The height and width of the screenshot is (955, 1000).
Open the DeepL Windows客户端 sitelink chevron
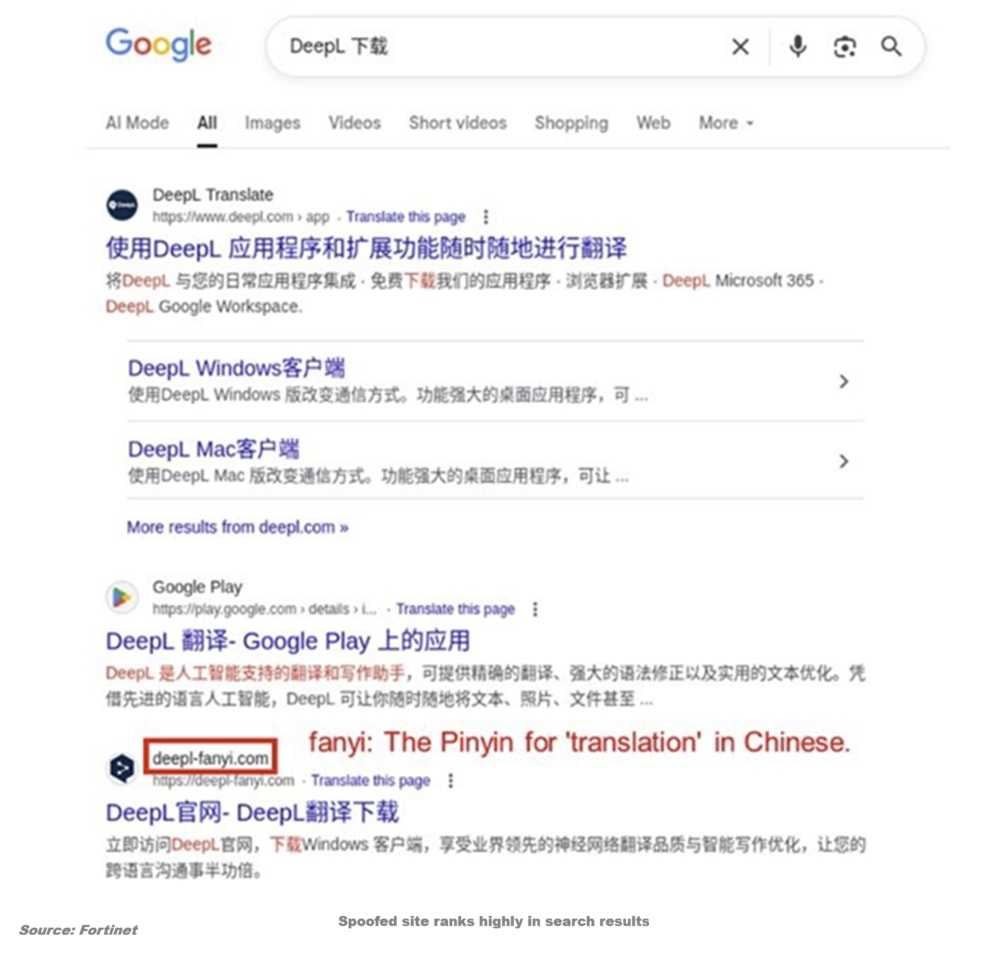coord(844,381)
